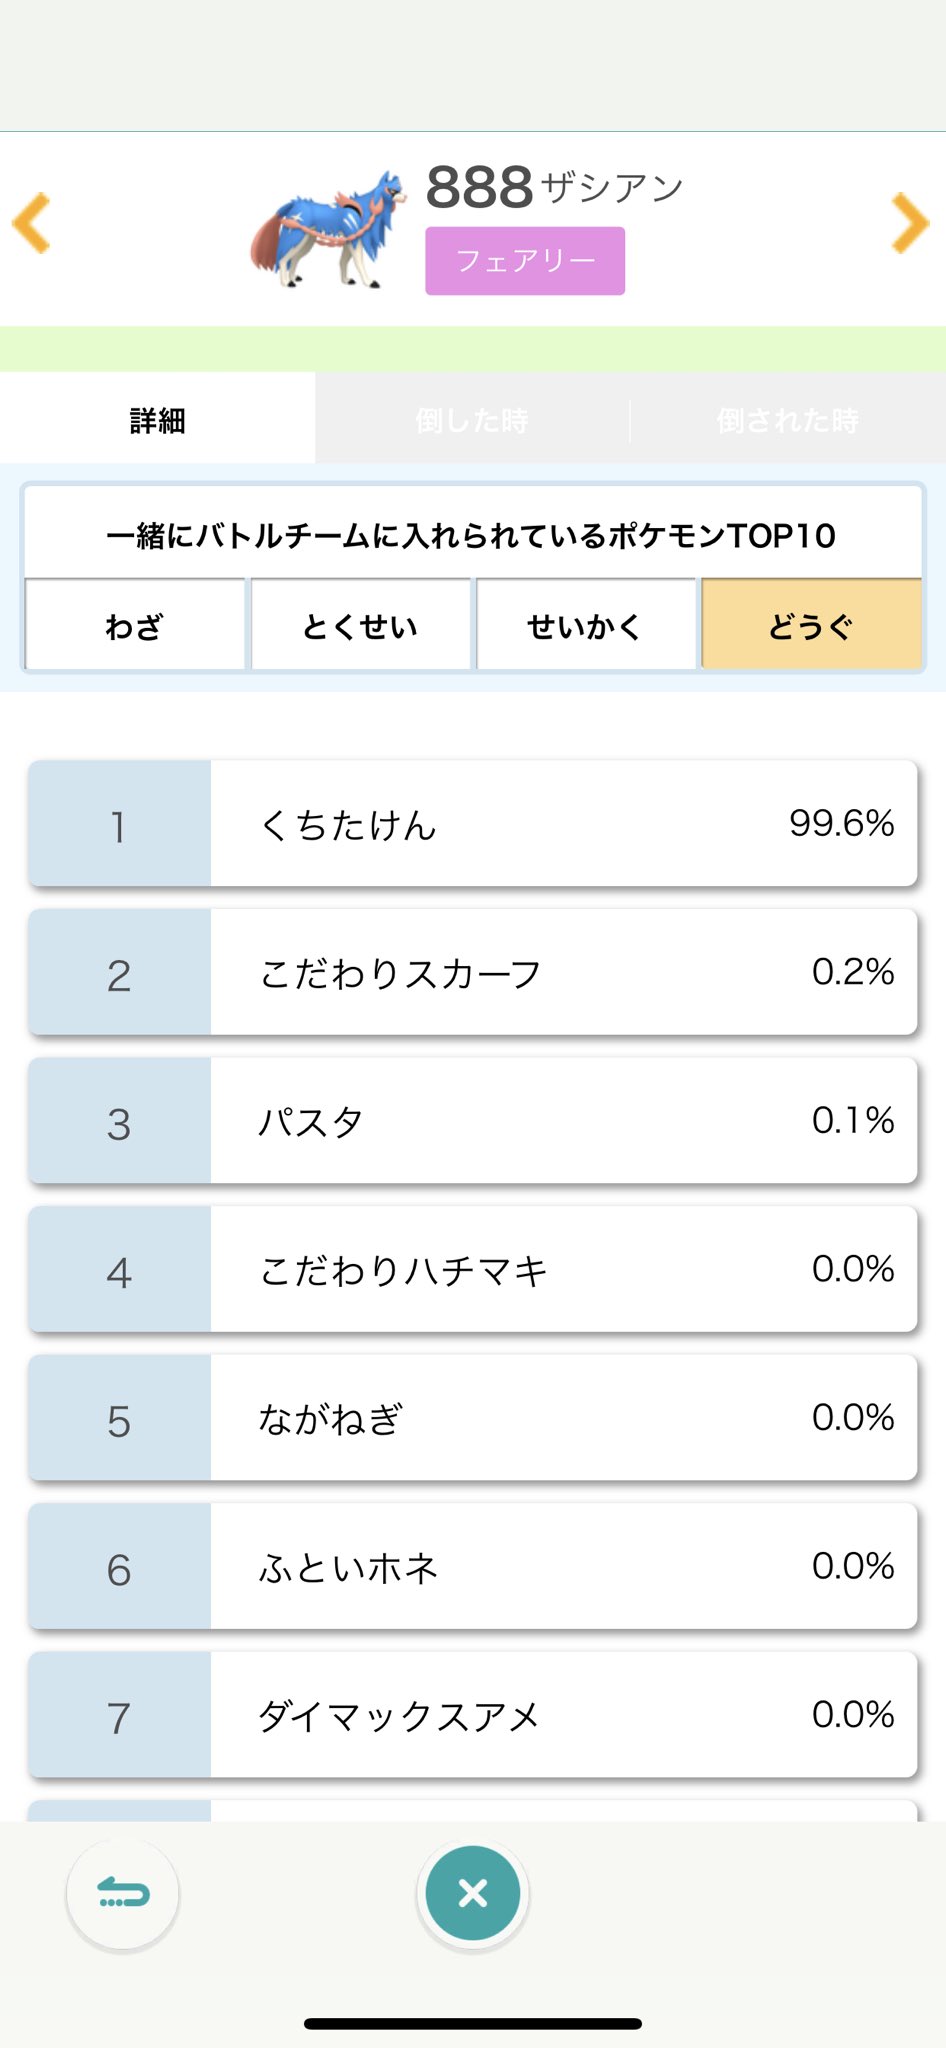The height and width of the screenshot is (2048, 946).
Task: Select the わざ filter button
Action: (x=135, y=626)
